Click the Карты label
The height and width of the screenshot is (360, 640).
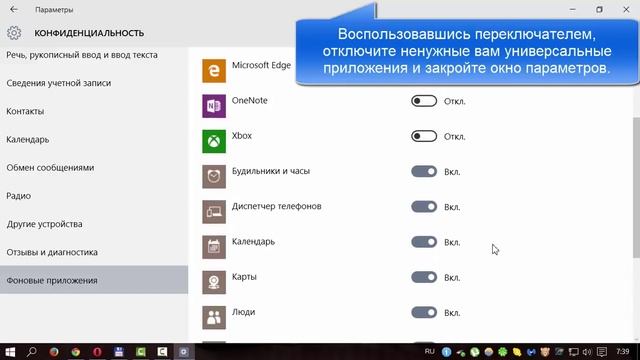[x=244, y=277]
